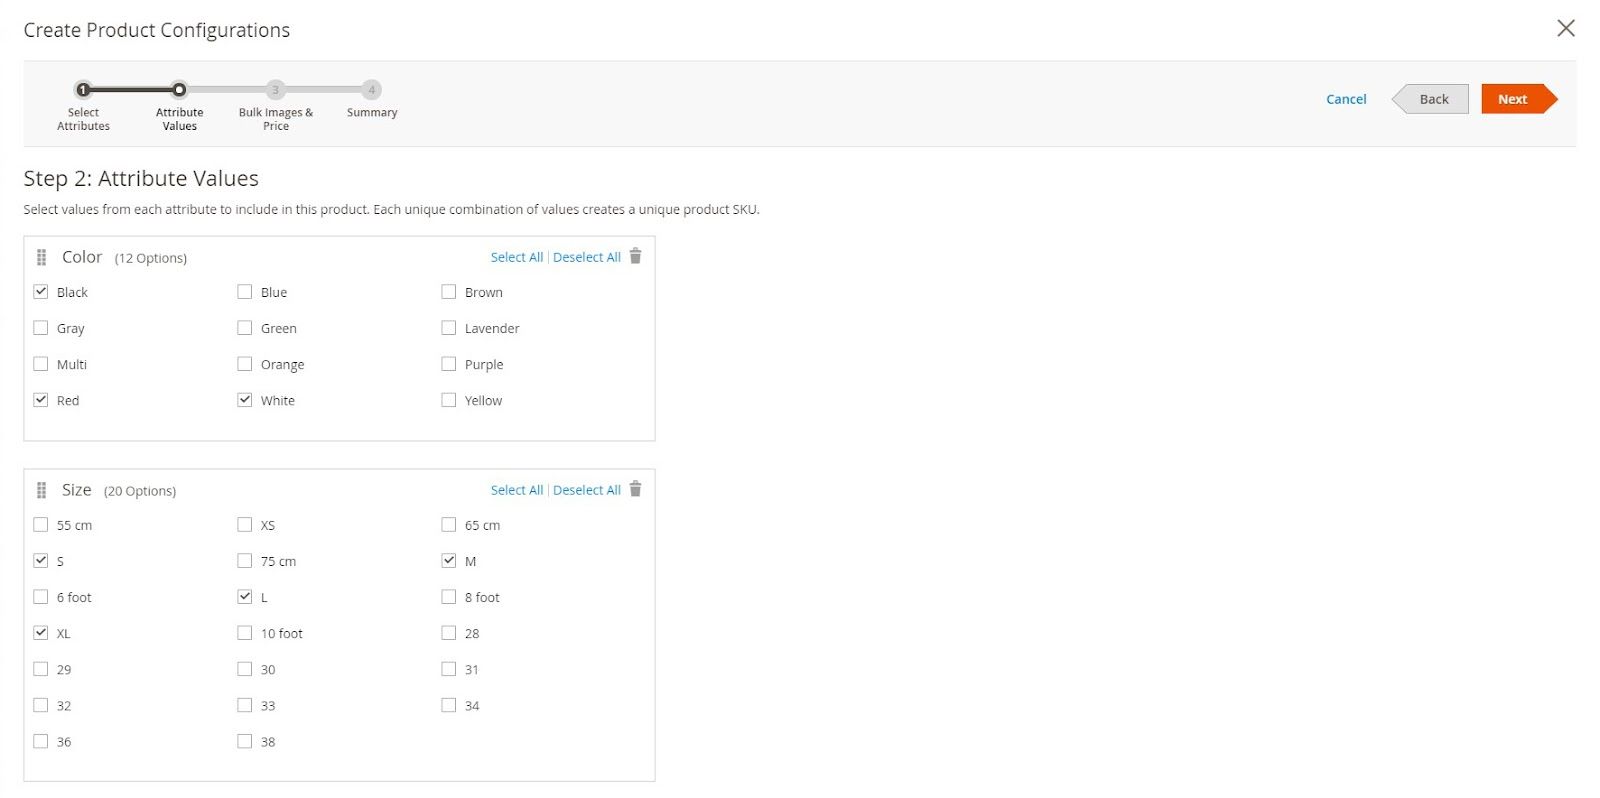The width and height of the screenshot is (1600, 798).
Task: Check the Yellow color checkbox
Action: coord(449,400)
